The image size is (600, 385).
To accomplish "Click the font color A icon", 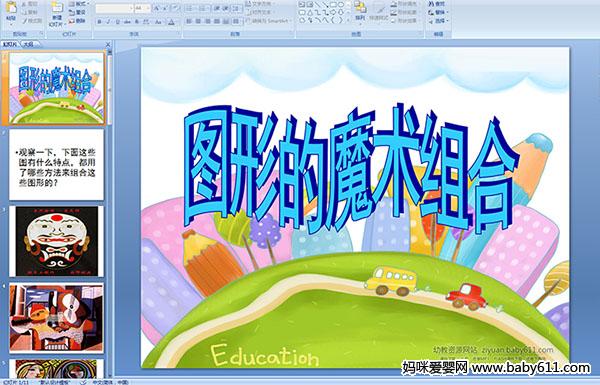I will click(171, 22).
